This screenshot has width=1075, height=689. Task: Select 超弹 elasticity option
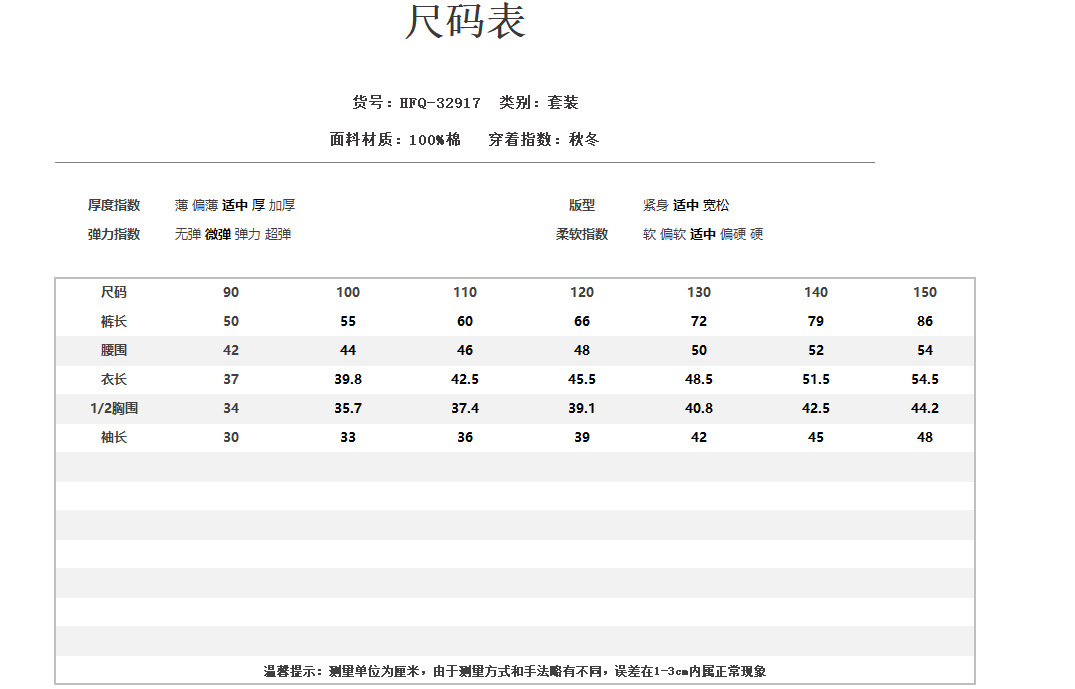pos(278,234)
